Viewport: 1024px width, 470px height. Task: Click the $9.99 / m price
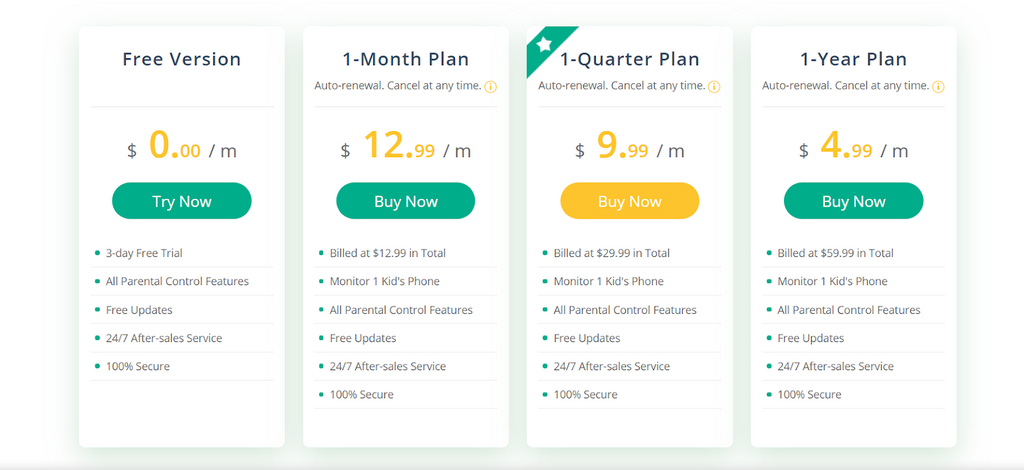[629, 148]
